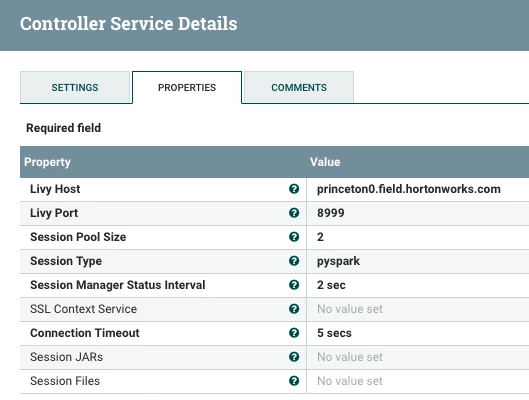Open help icon for Livy Port

[x=294, y=213]
